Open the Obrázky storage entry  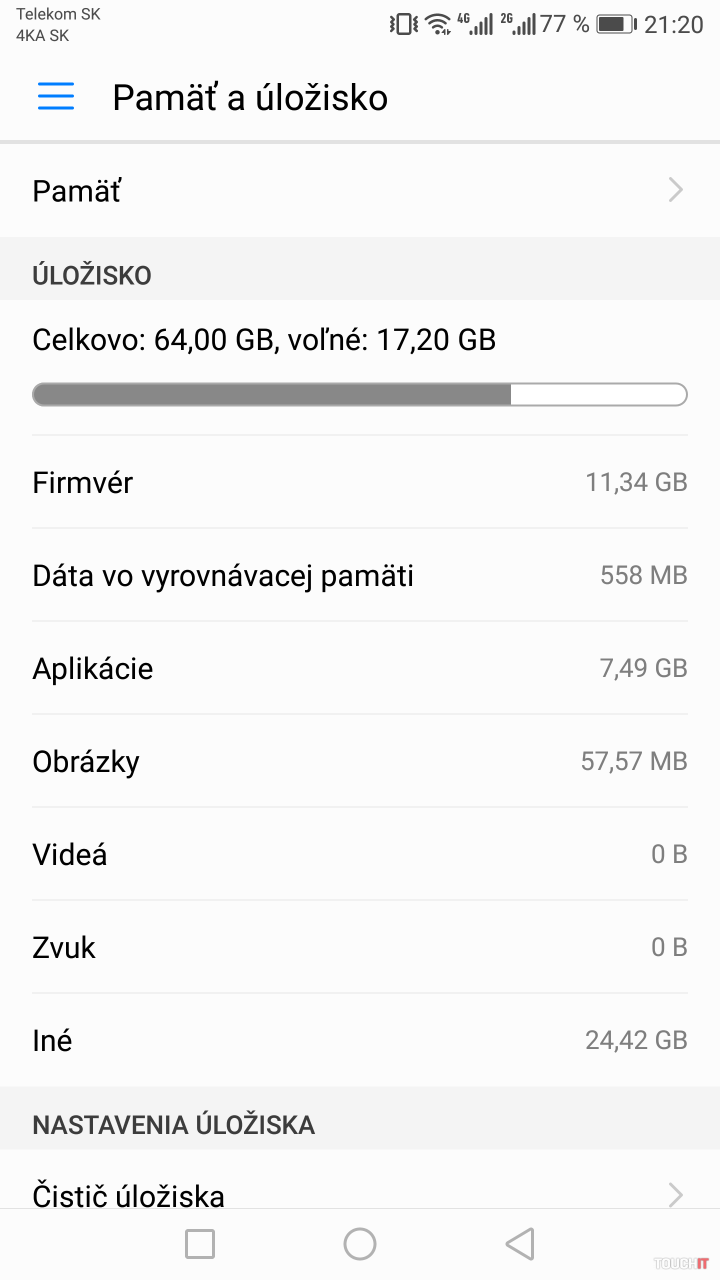click(360, 761)
